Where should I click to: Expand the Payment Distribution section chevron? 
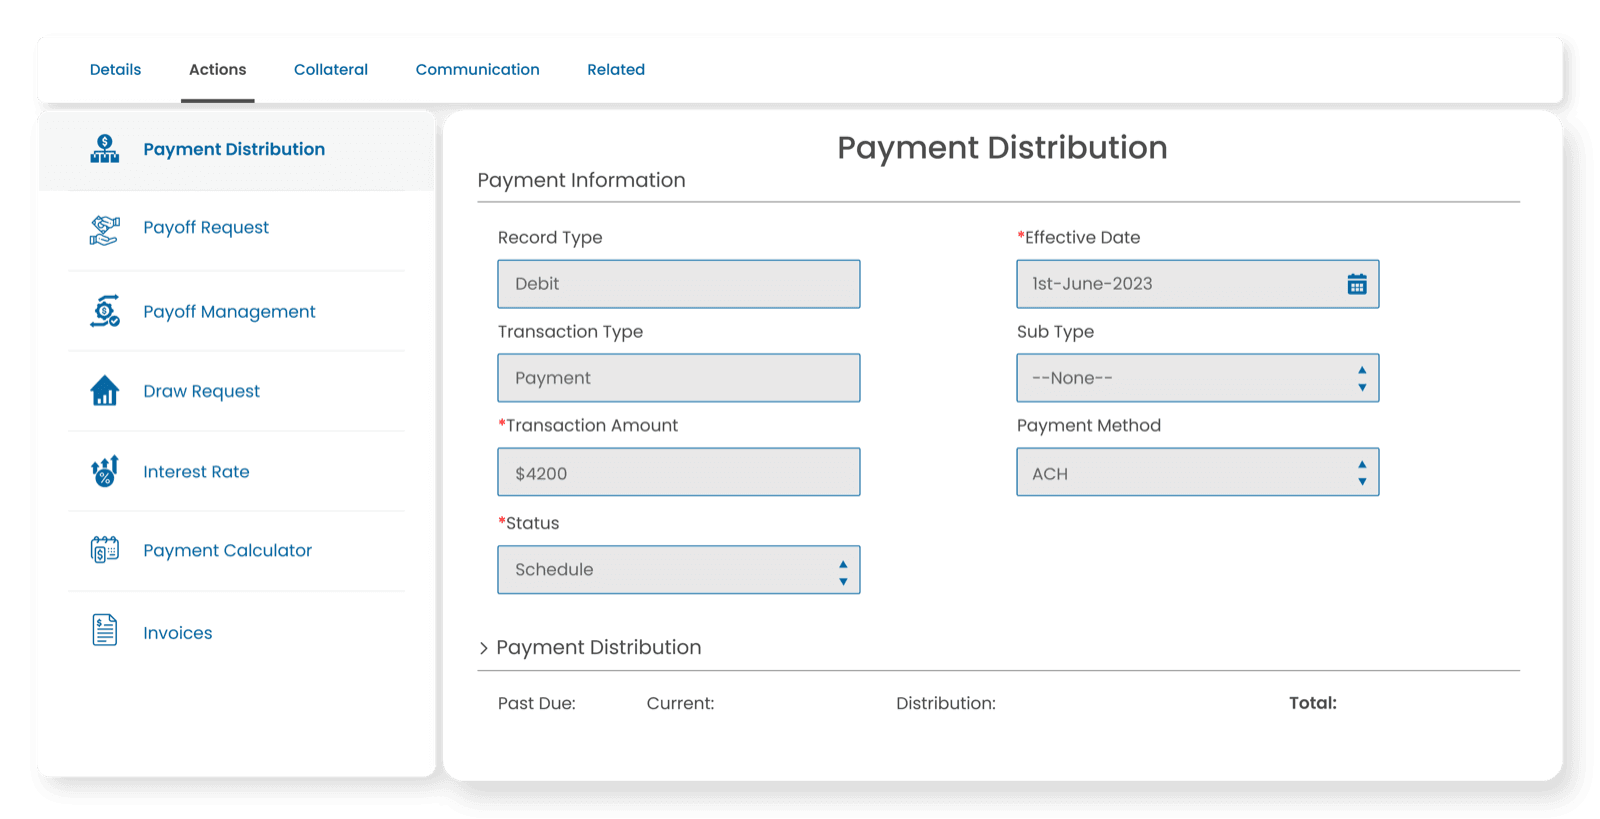pos(483,648)
